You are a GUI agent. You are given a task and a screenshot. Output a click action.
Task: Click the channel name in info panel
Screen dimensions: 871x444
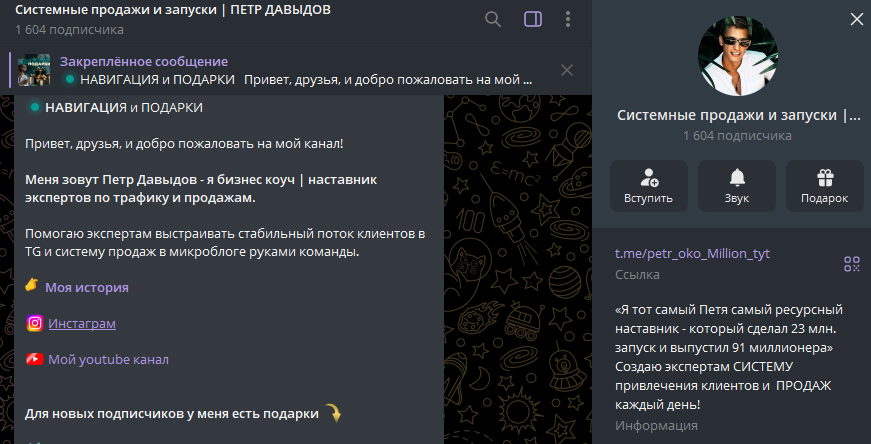point(737,116)
